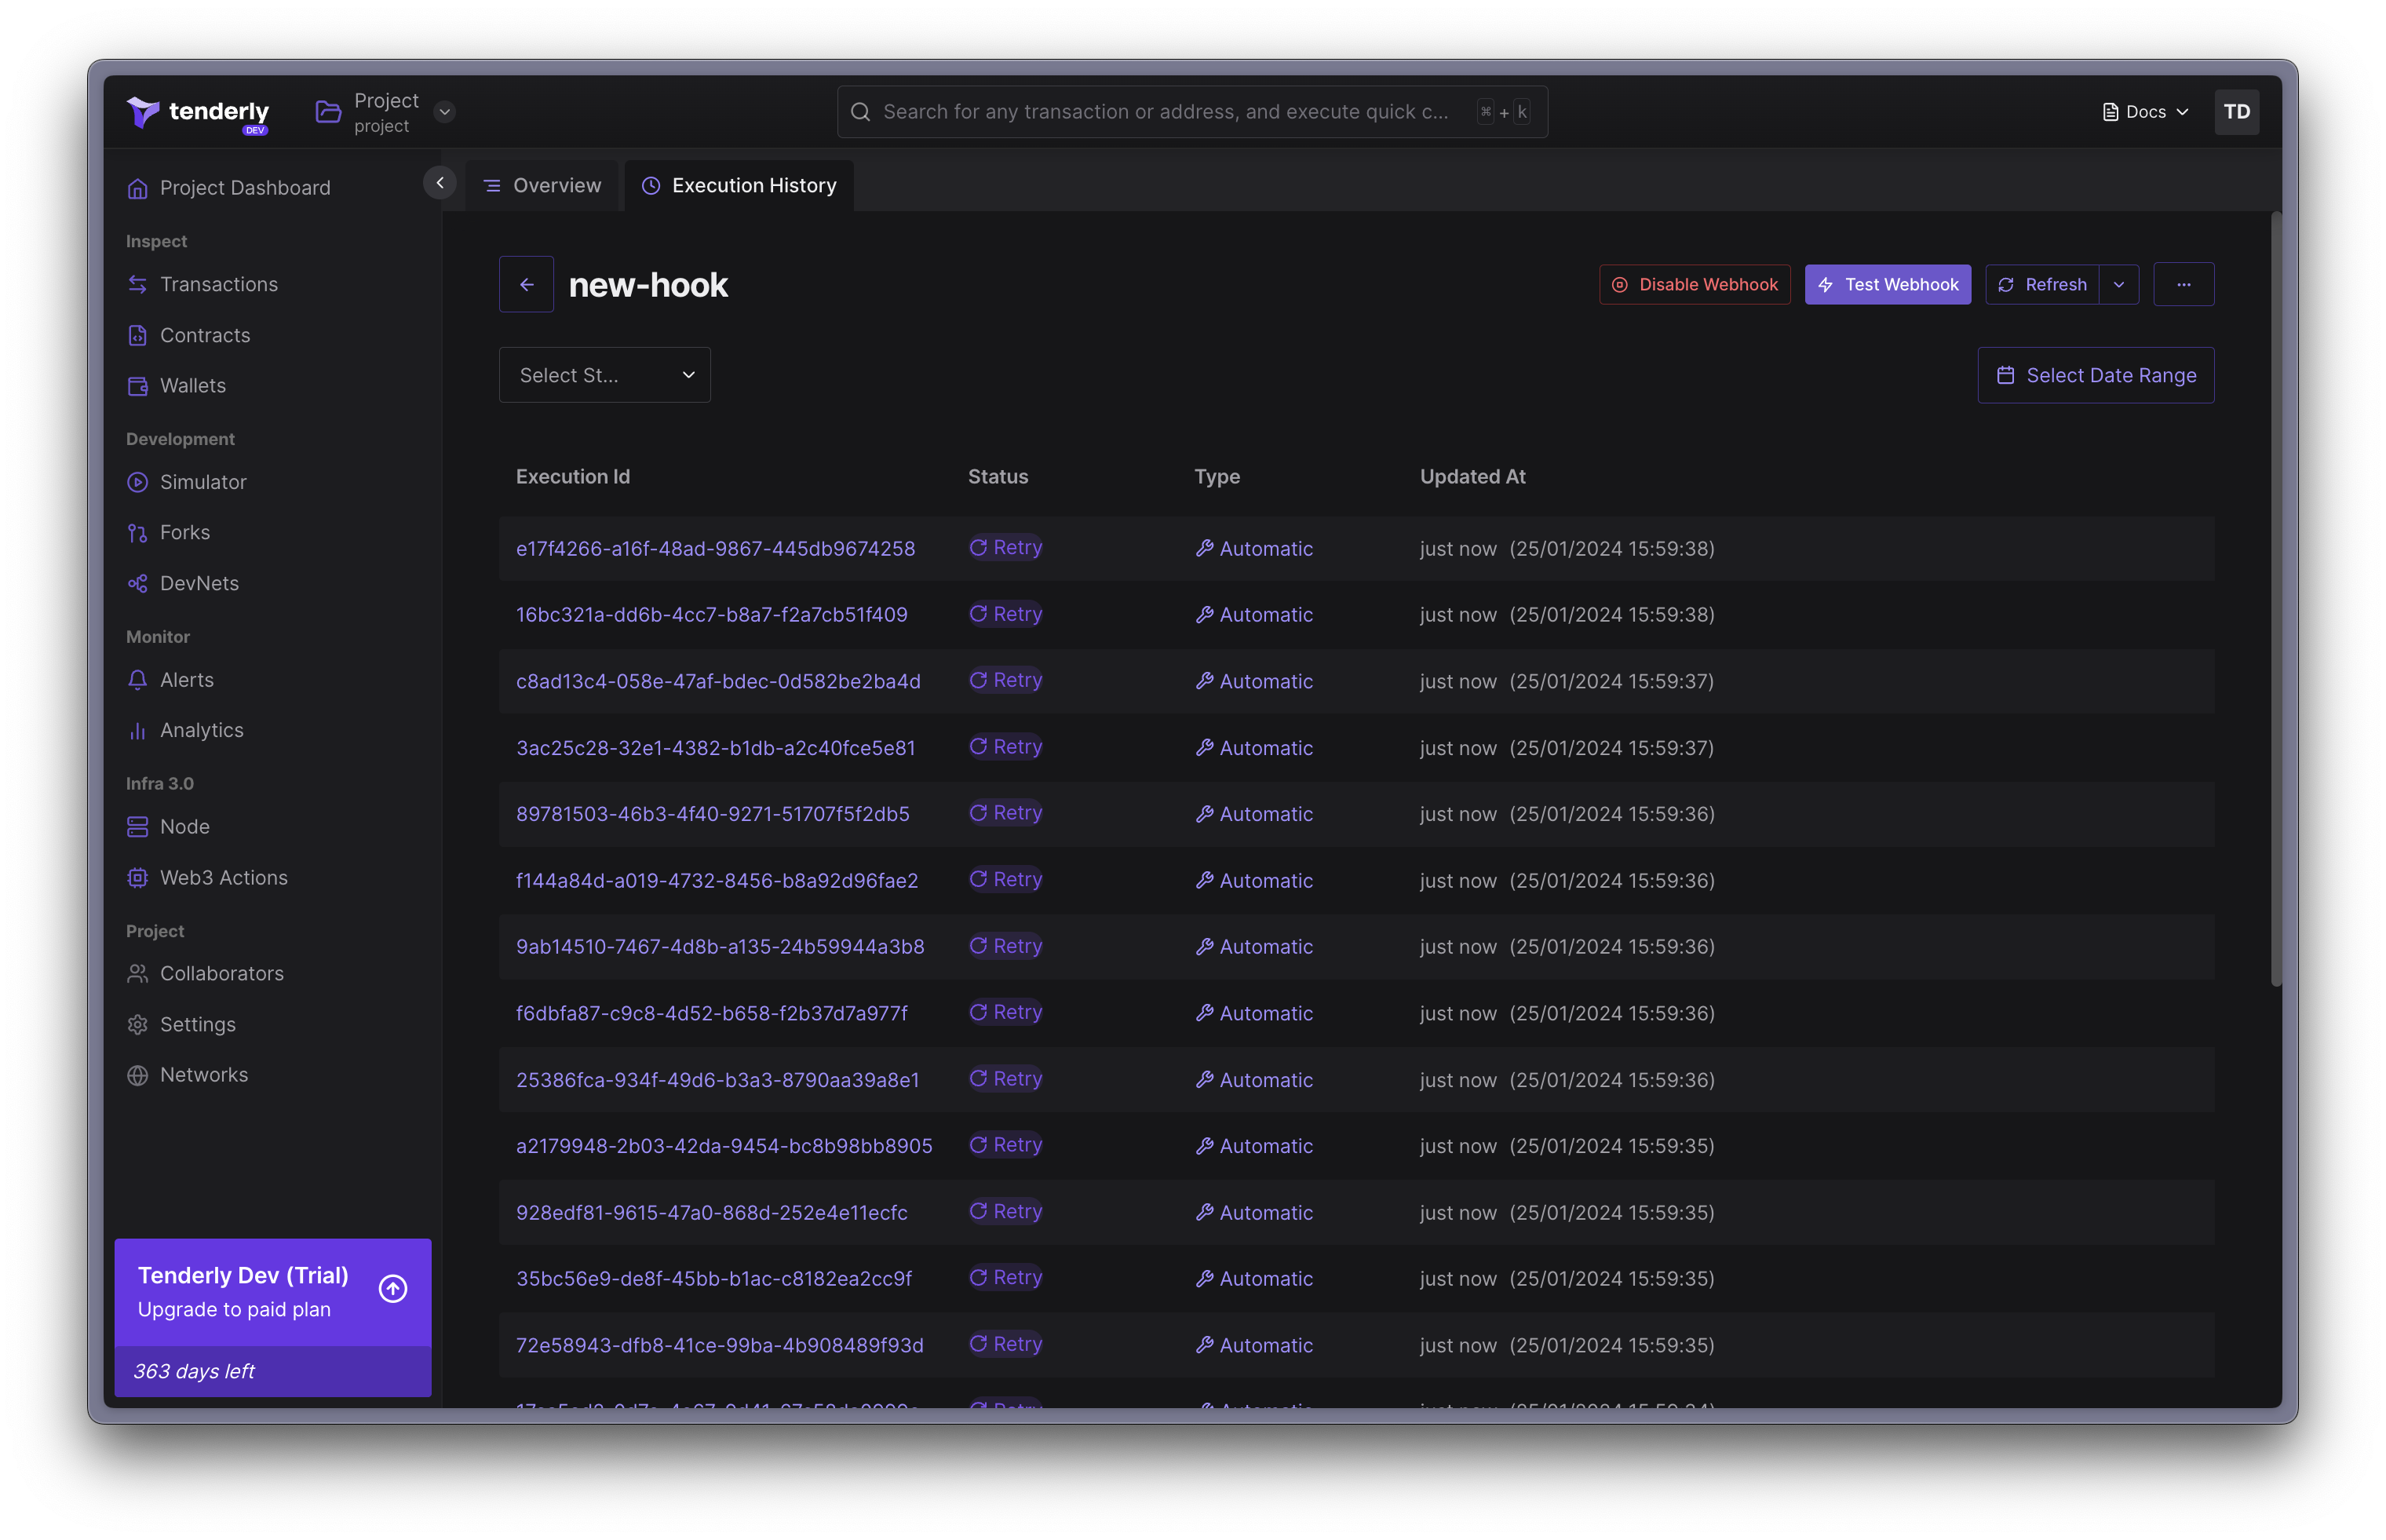Click the Updated At time for f144a84d row
Image resolution: width=2386 pixels, height=1540 pixels.
coord(1567,881)
